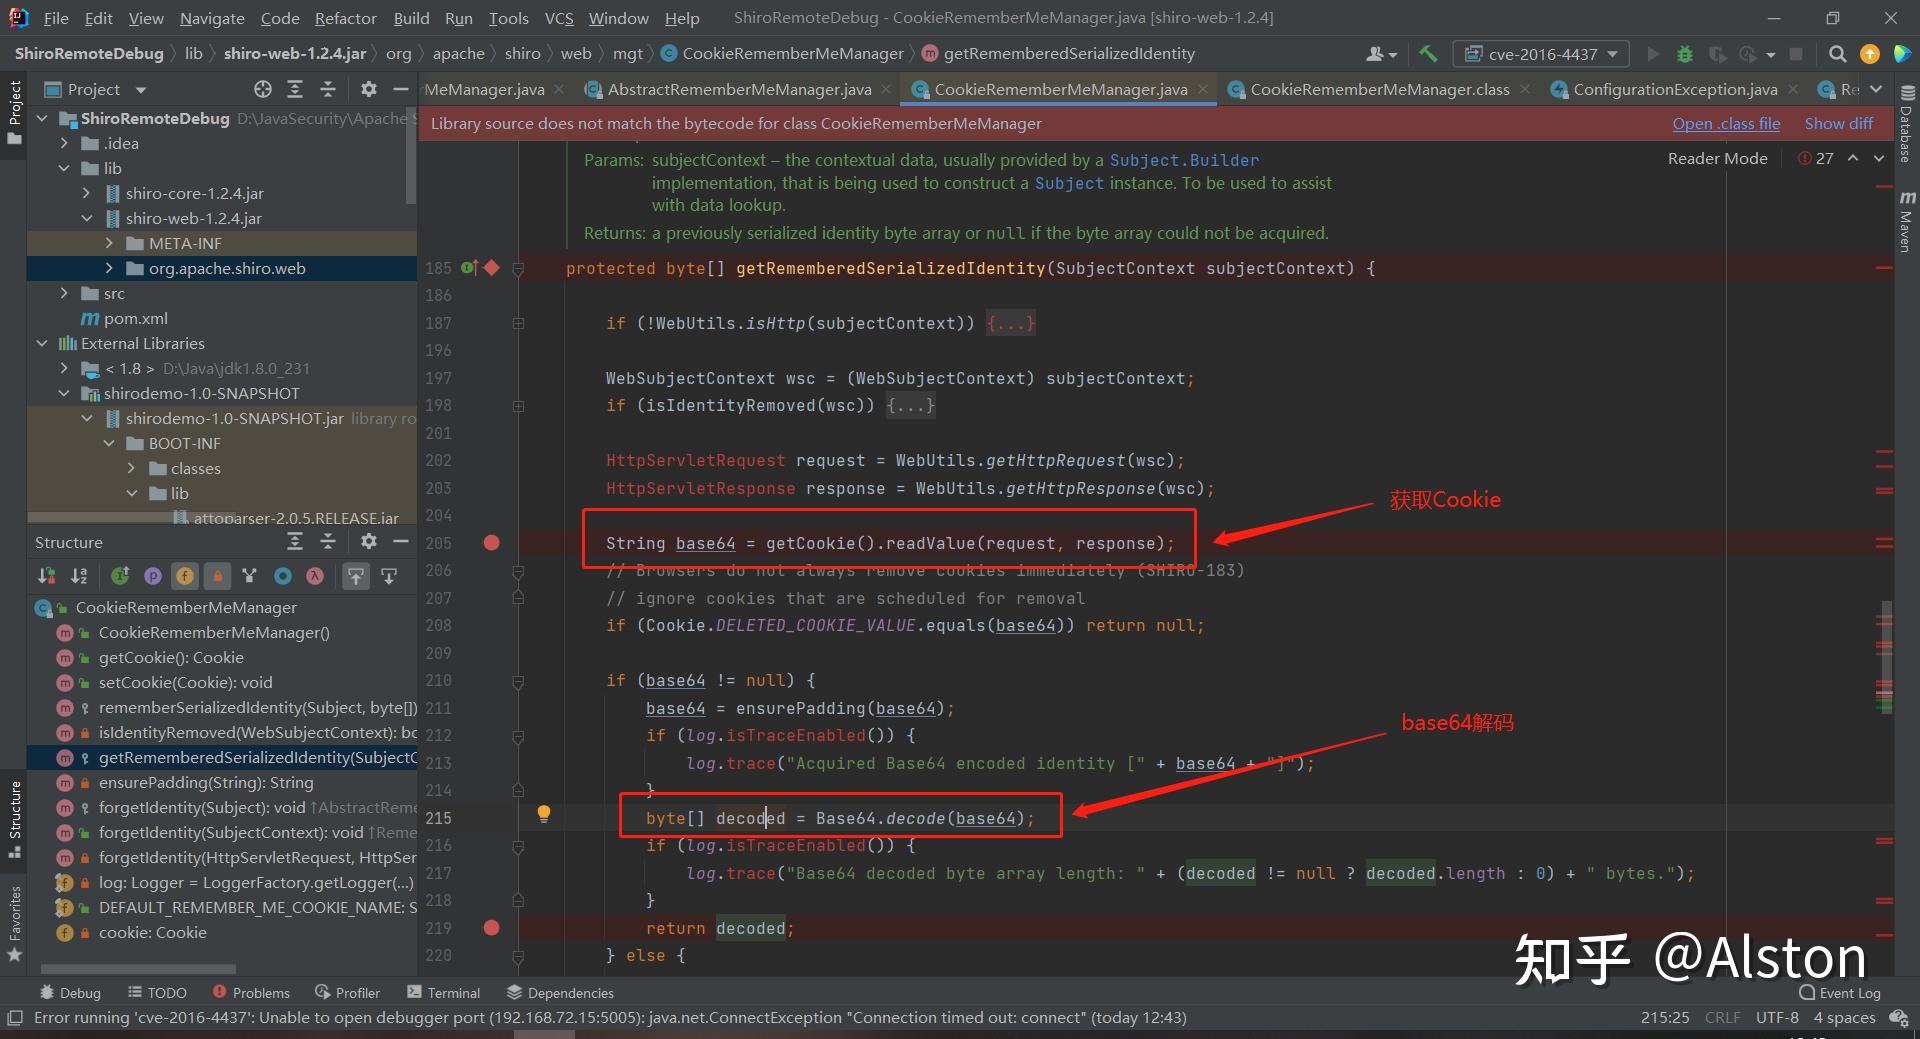Click the intention light bulb on line 215

[544, 814]
